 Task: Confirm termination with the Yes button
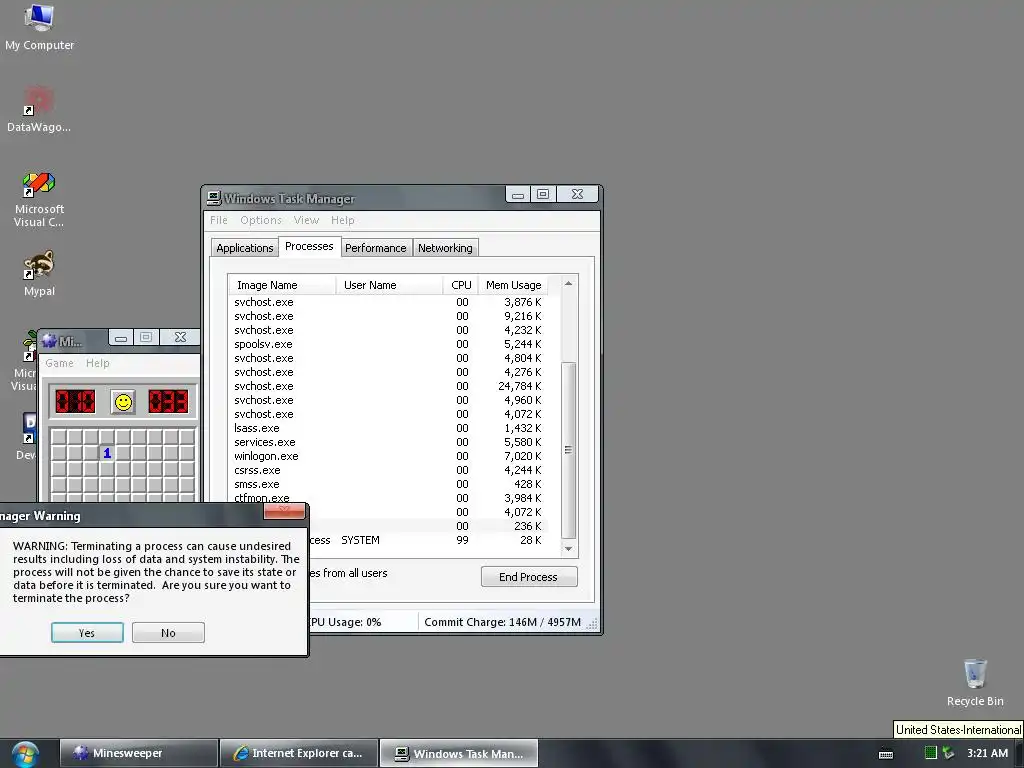point(87,633)
